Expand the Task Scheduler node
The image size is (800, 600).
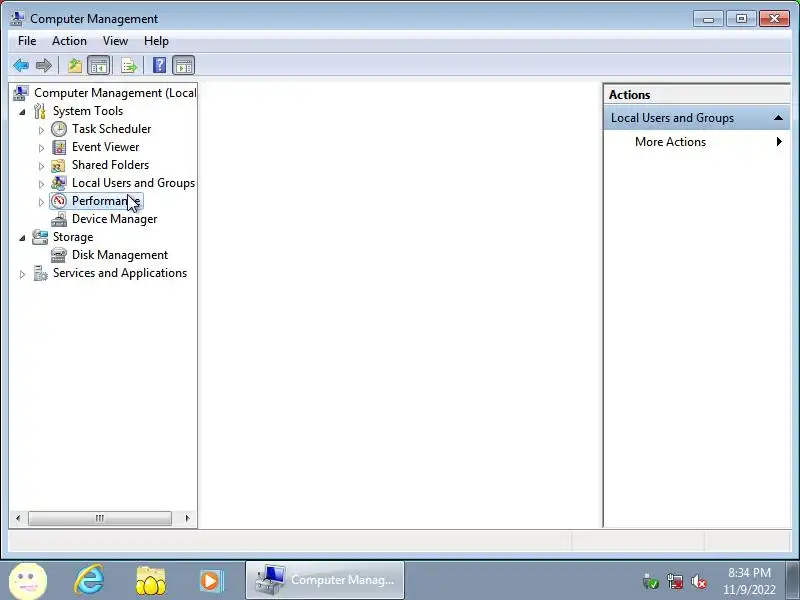coord(41,130)
